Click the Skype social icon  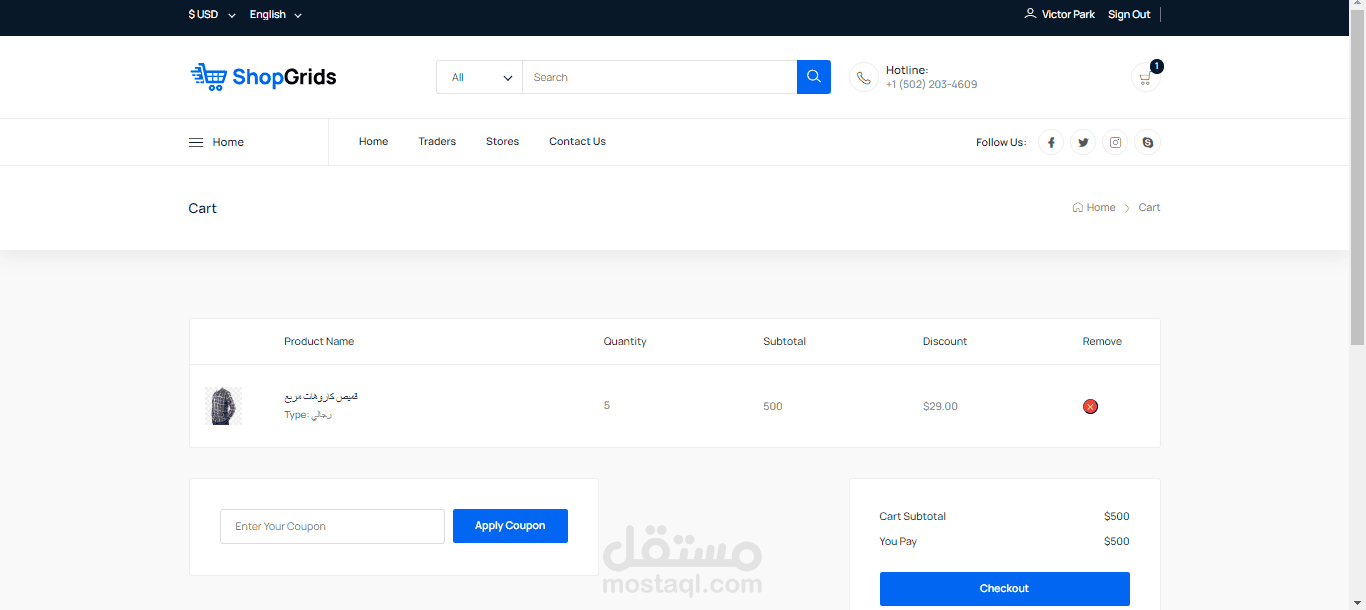click(1147, 142)
